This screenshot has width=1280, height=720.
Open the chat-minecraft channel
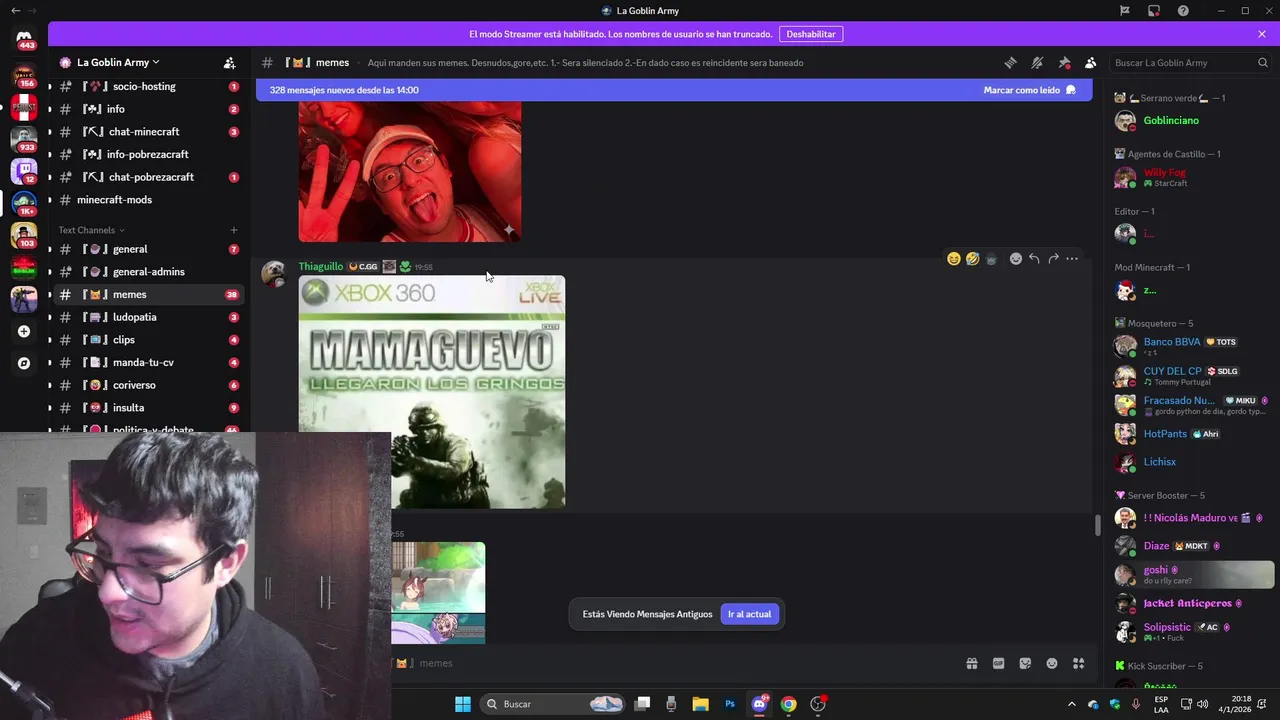pos(148,132)
